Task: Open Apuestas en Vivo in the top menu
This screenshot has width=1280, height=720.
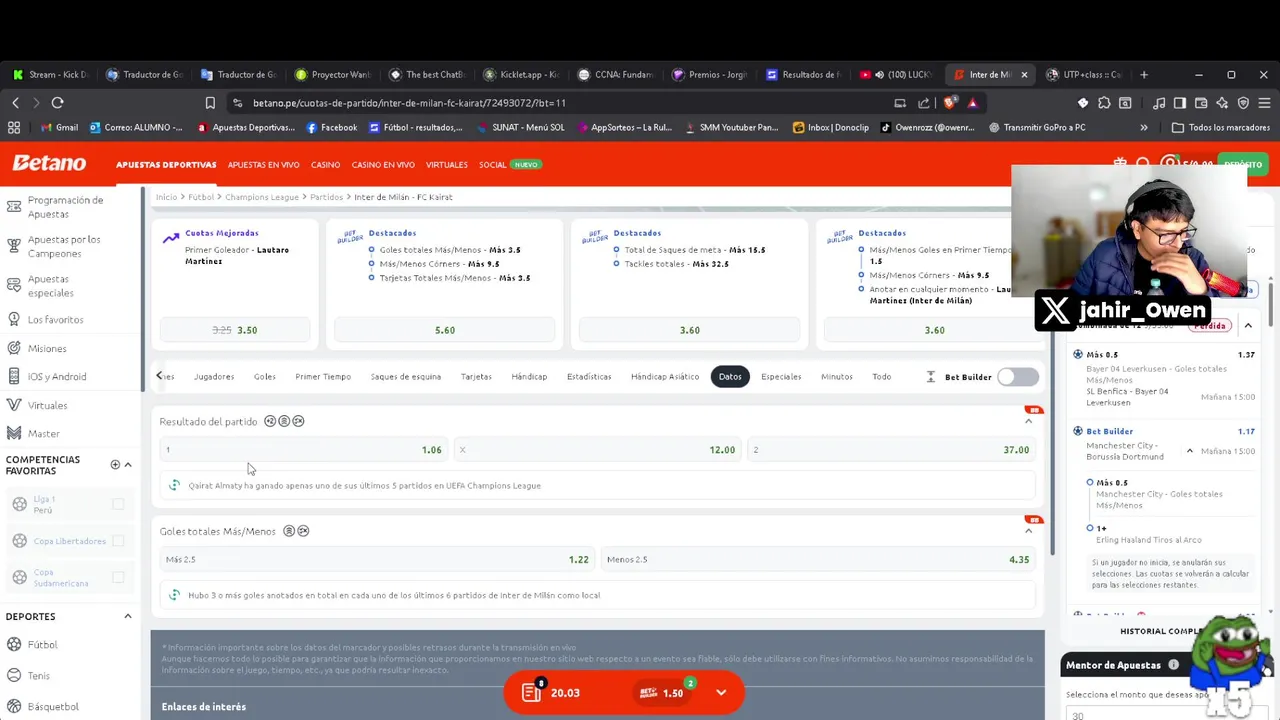Action: click(x=263, y=164)
